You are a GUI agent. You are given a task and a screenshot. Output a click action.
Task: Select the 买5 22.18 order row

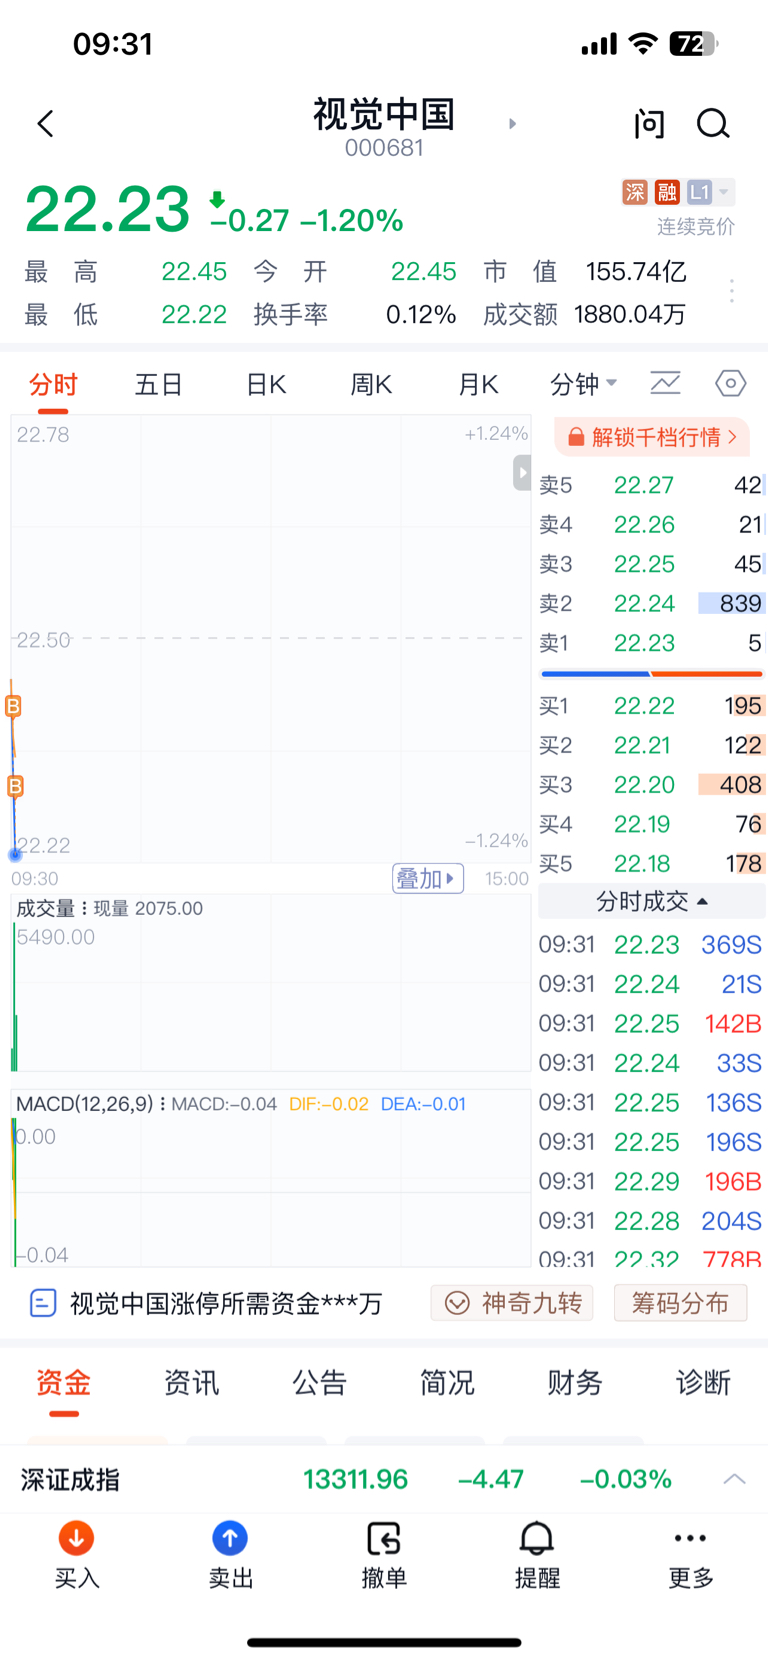tap(652, 863)
